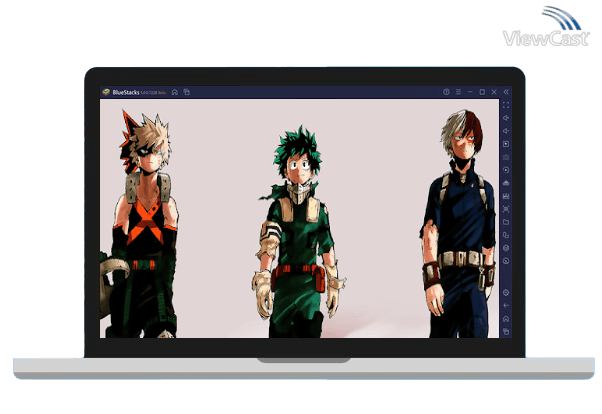Click the circular sync icon in sidebar
The image size is (602, 414).
(506, 170)
